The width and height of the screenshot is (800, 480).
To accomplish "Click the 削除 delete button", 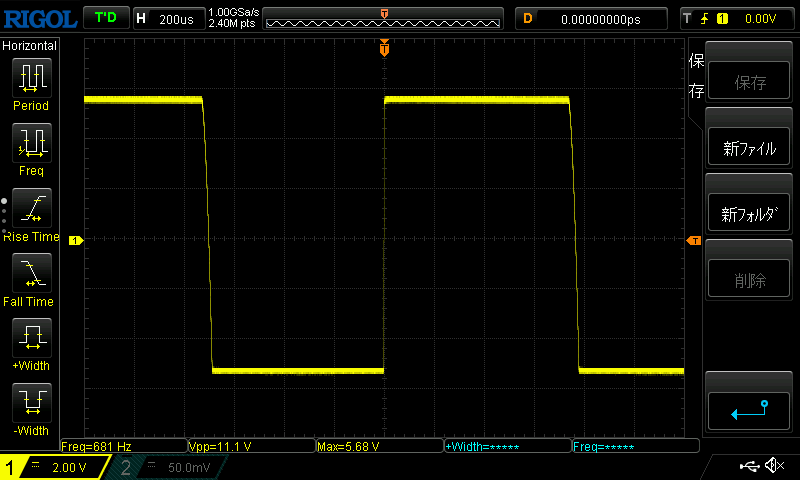I will coord(749,279).
